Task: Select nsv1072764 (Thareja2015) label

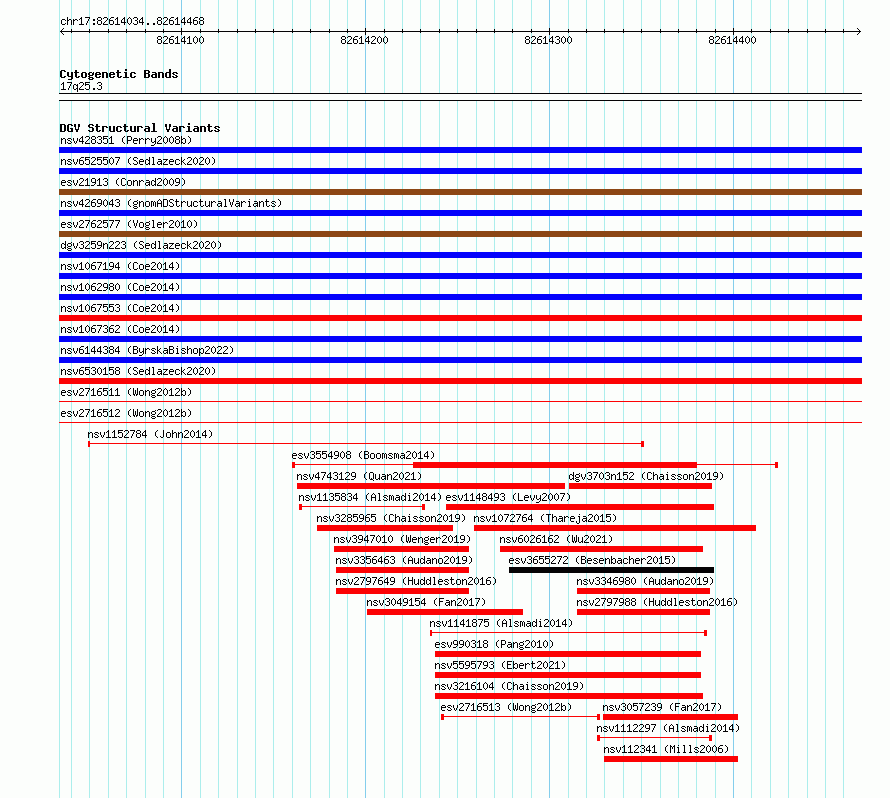Action: click(545, 518)
